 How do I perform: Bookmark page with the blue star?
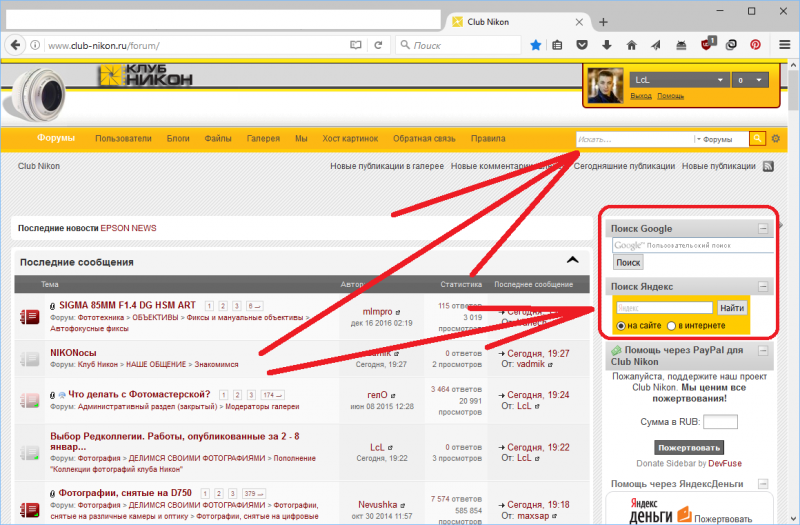coord(535,45)
